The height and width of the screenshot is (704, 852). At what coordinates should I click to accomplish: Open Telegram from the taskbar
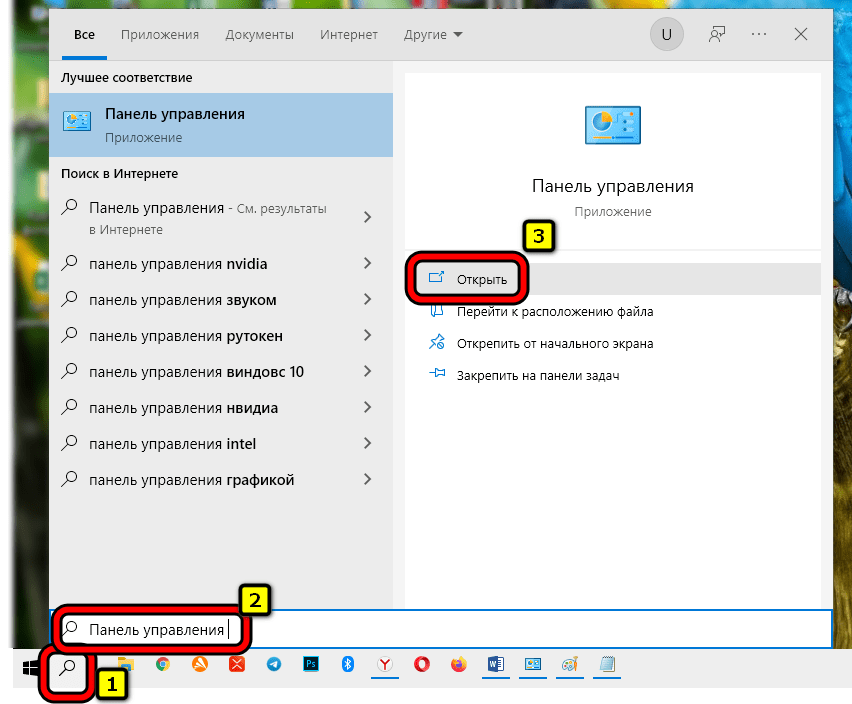point(274,664)
